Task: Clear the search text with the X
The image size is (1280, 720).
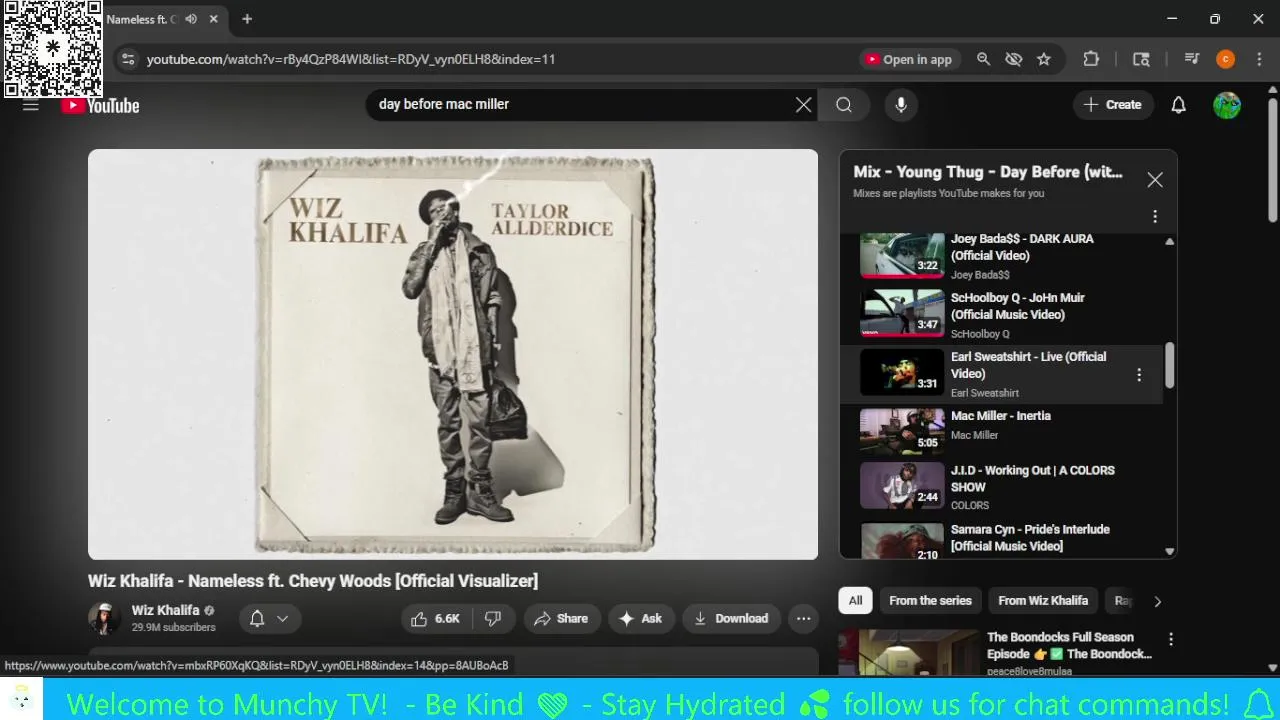Action: (803, 104)
